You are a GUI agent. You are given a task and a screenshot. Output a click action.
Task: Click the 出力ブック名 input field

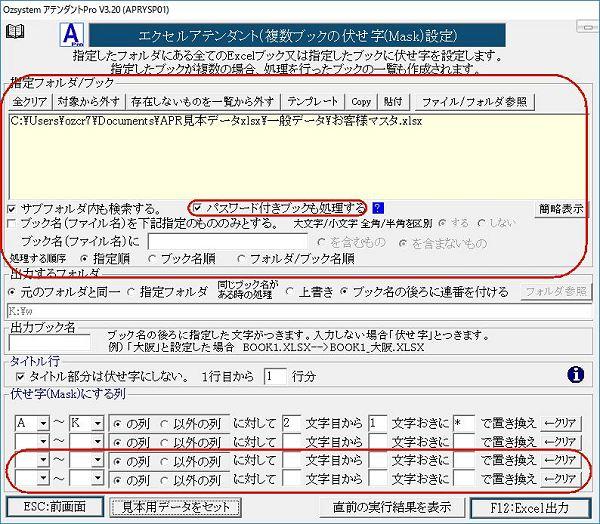tap(50, 343)
